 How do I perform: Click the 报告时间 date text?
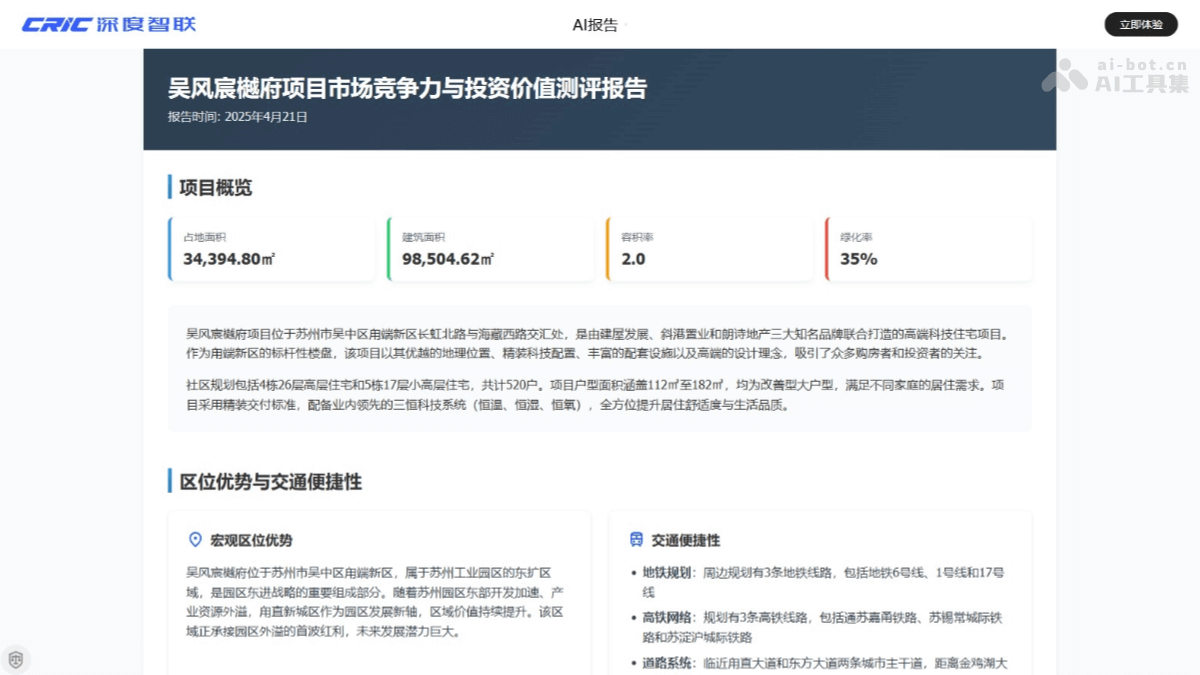pyautogui.click(x=237, y=116)
